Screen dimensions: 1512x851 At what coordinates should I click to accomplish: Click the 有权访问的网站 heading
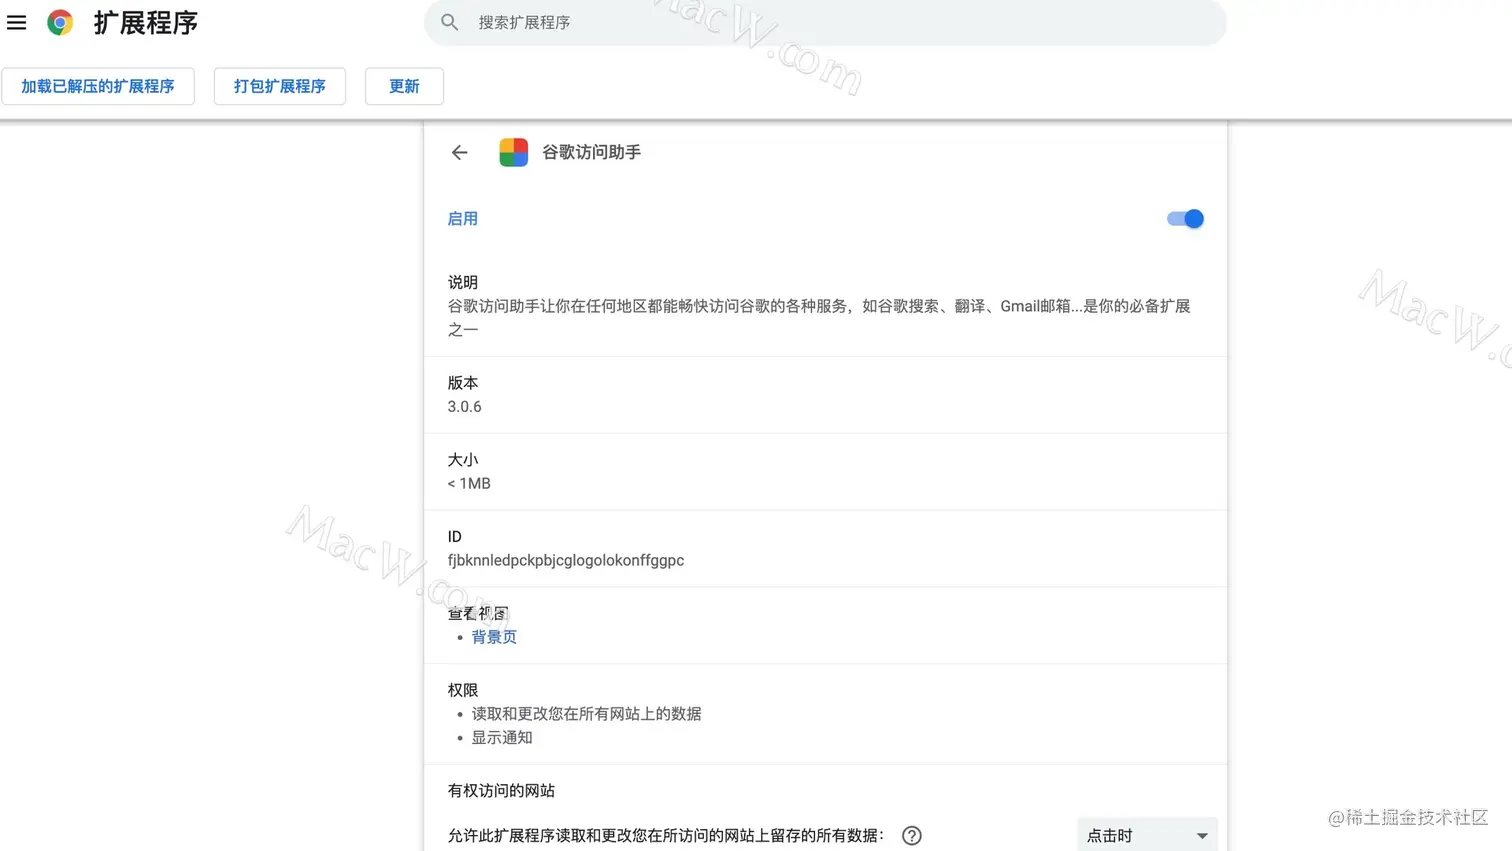[501, 791]
